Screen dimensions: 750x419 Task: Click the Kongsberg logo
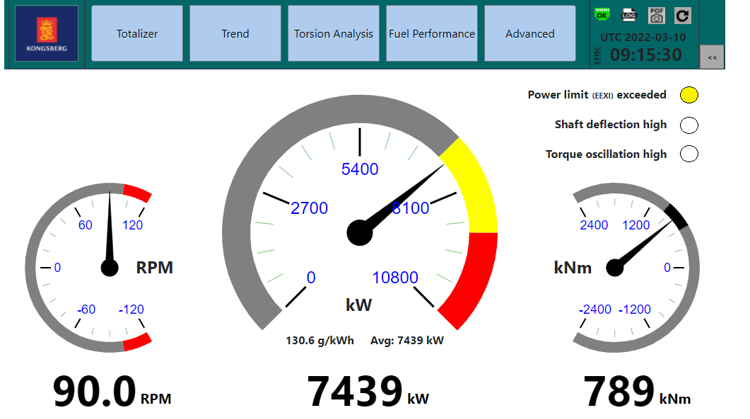[46, 34]
